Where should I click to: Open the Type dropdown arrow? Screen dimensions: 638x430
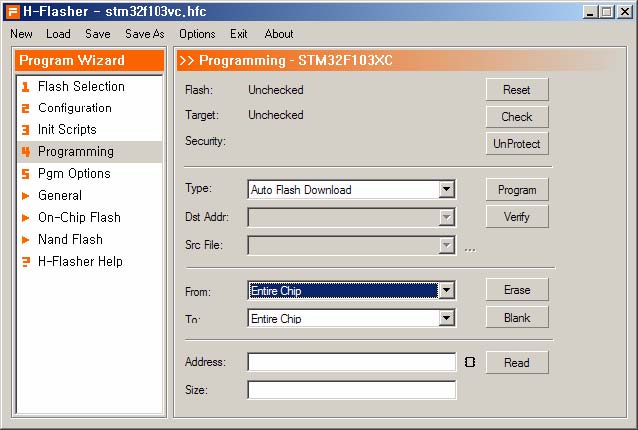coord(446,189)
